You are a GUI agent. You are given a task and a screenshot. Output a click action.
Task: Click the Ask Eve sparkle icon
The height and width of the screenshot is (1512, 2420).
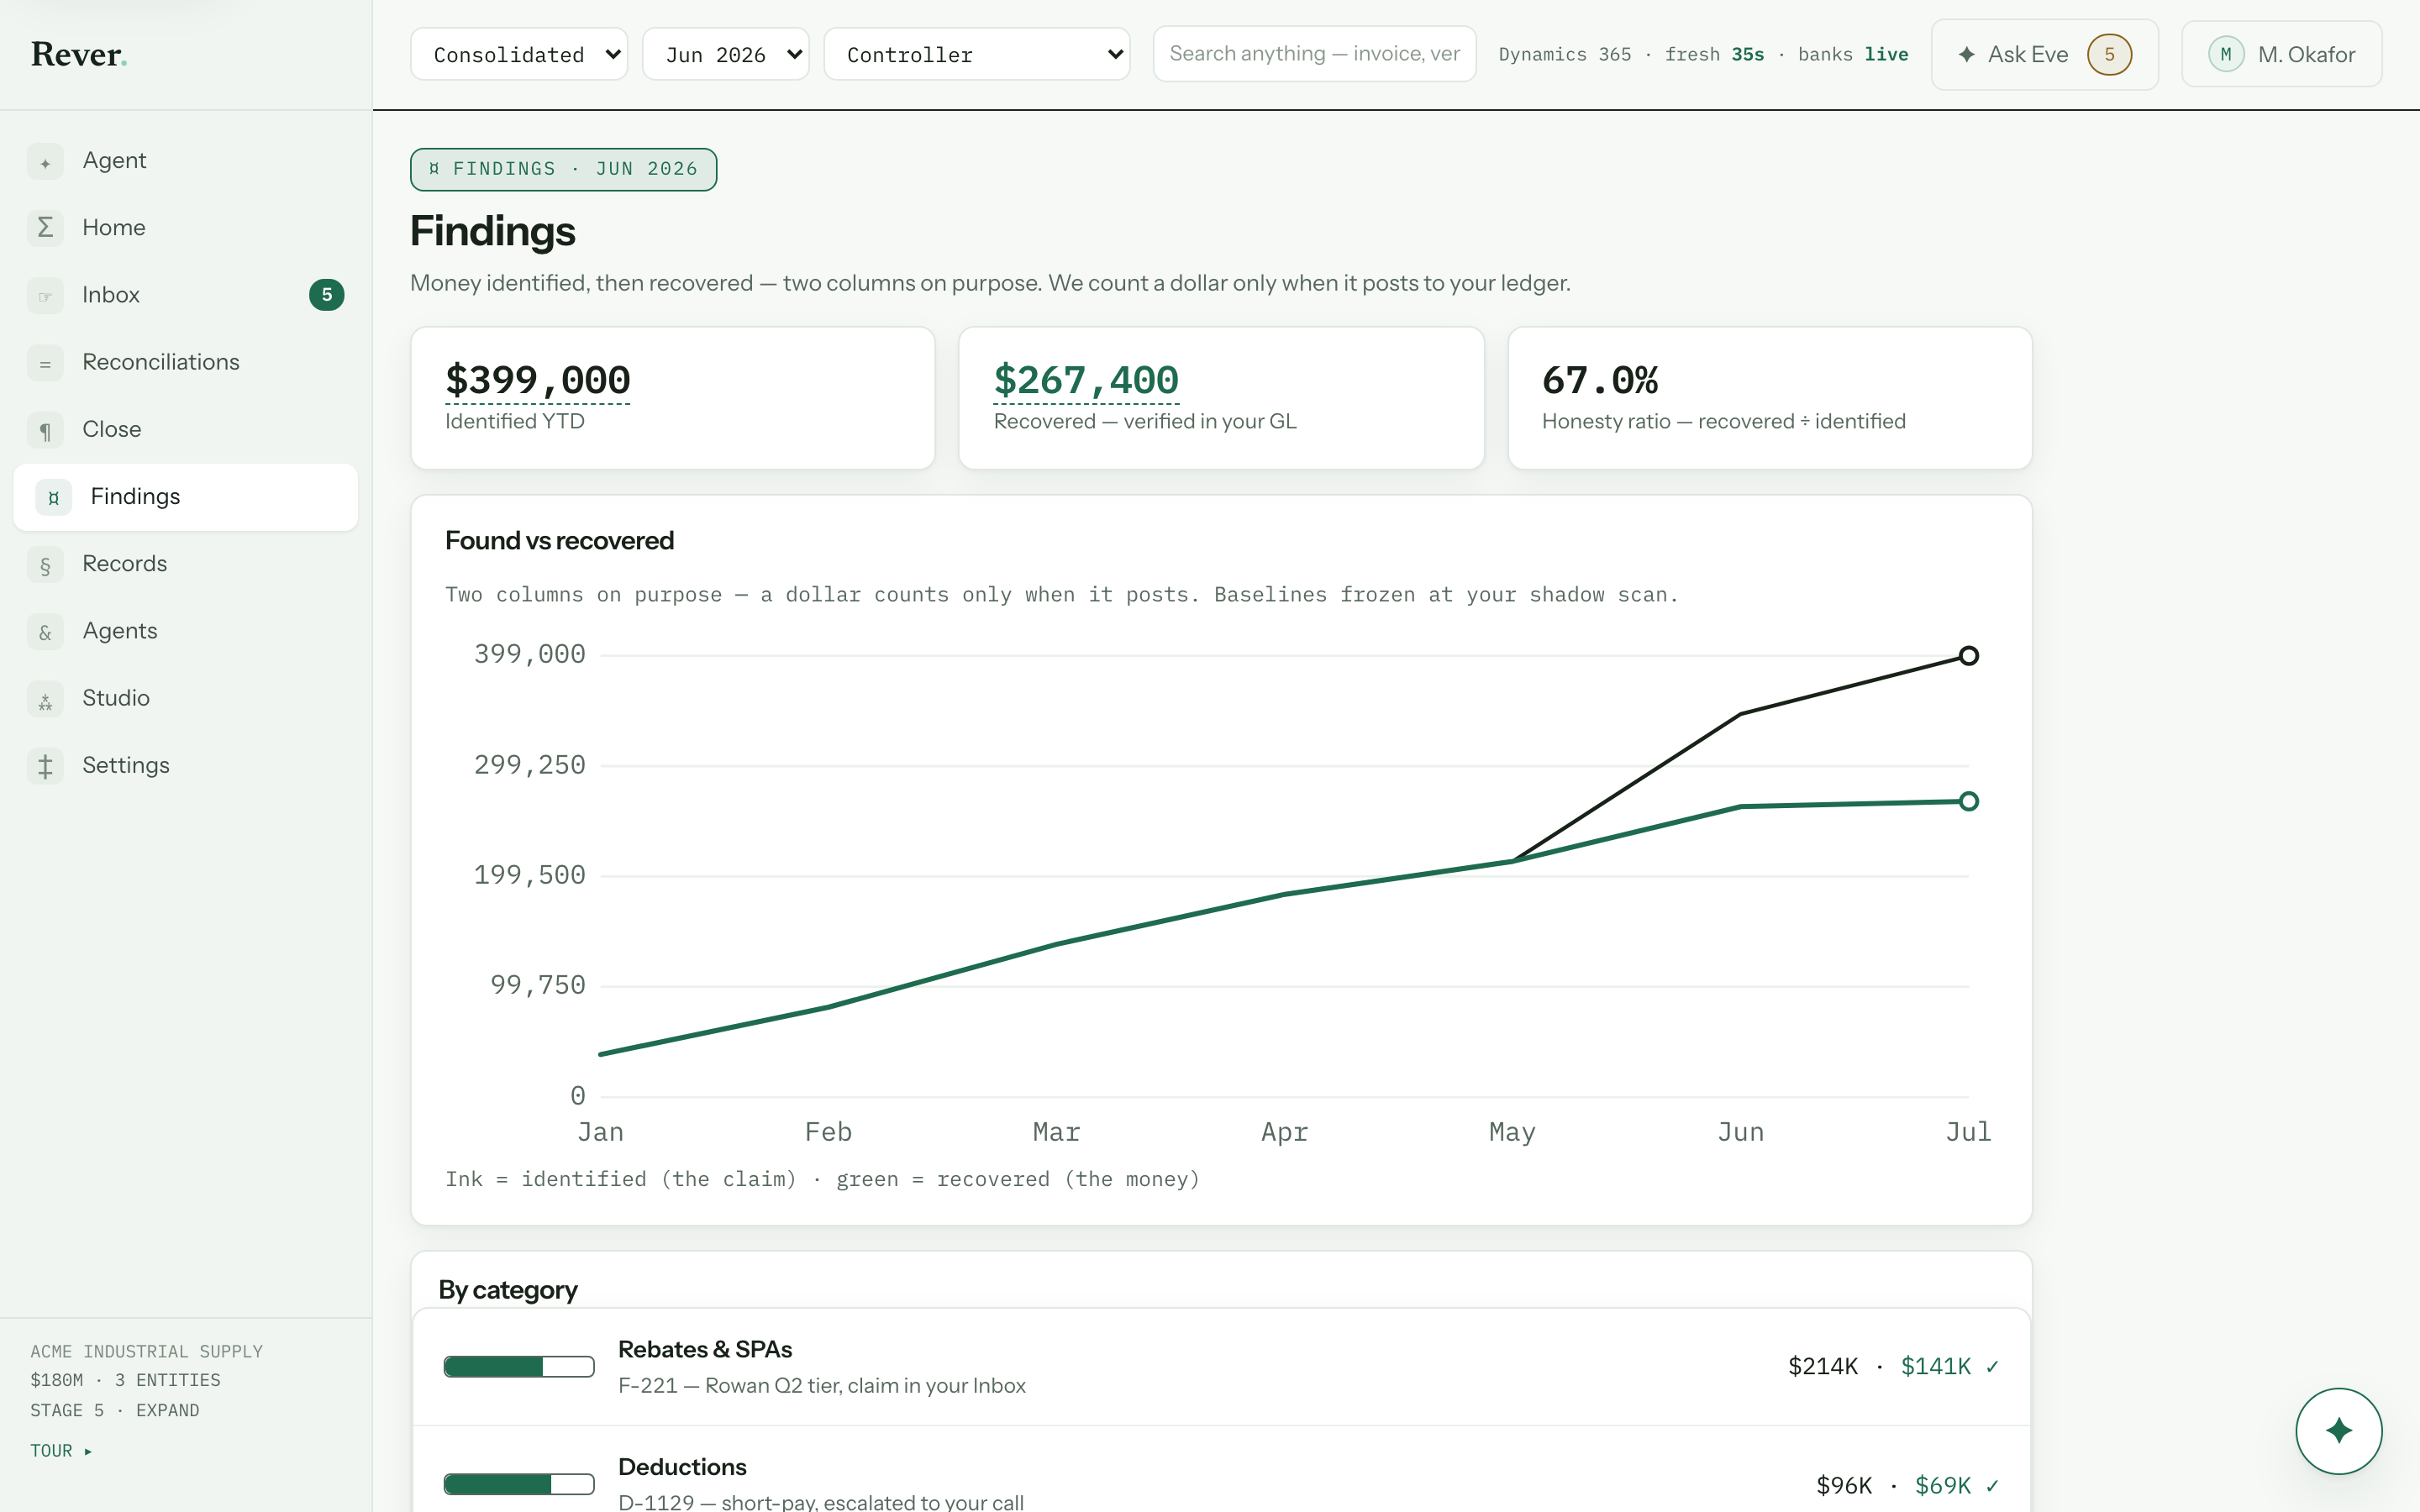tap(1966, 54)
